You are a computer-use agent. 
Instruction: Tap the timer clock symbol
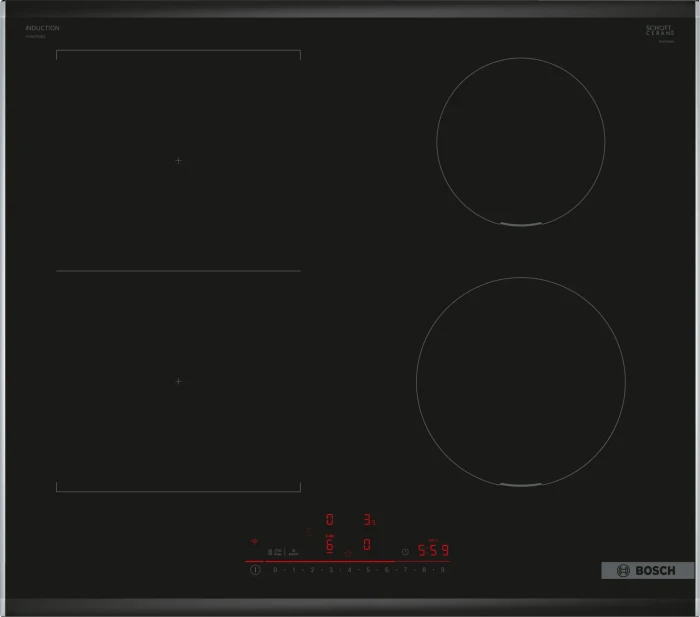tap(405, 552)
